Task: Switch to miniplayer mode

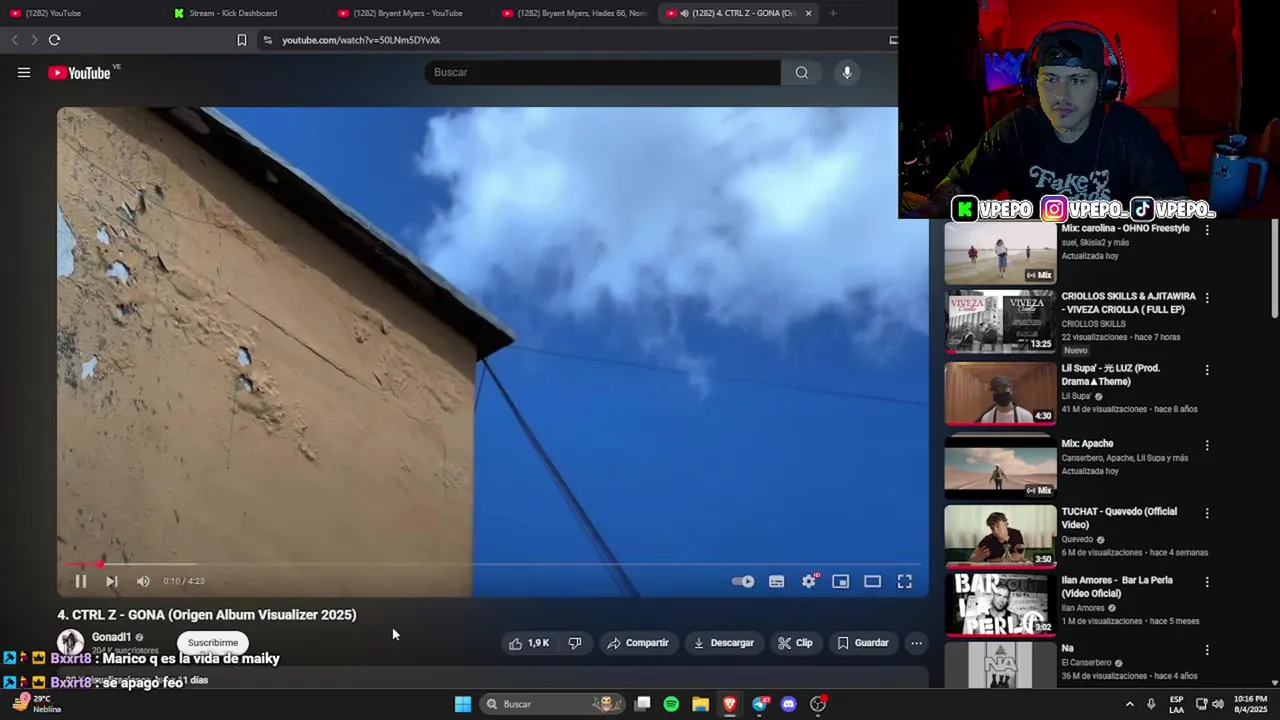Action: point(841,581)
